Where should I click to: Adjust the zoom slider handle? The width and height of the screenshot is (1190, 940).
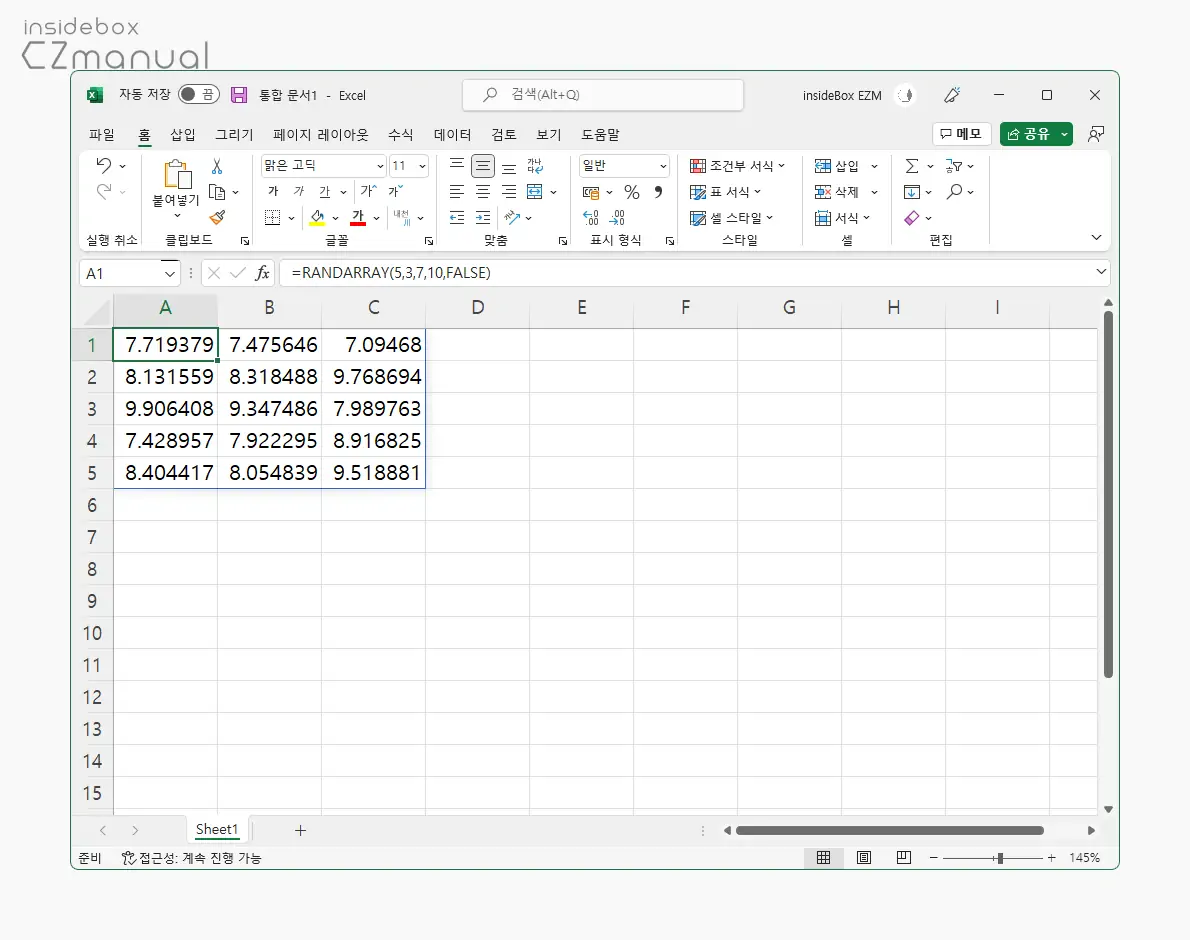pyautogui.click(x=1000, y=858)
